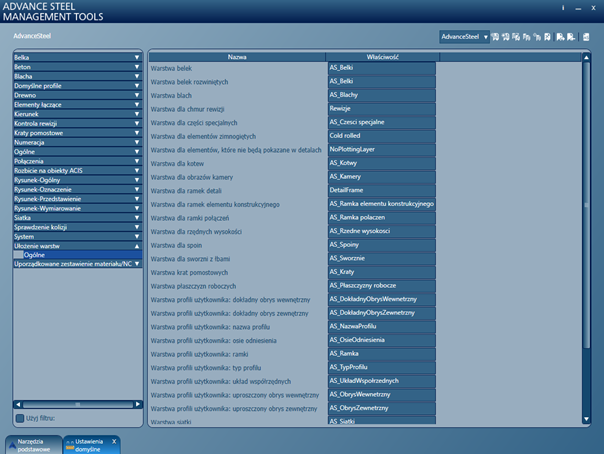Open the AdvanceSteel database dropdown
The height and width of the screenshot is (454, 604).
tap(485, 37)
